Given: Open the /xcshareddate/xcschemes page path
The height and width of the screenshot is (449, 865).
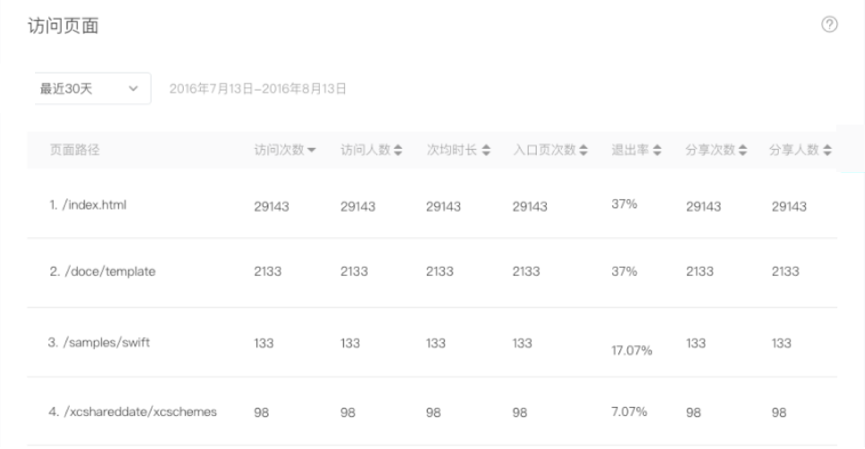Looking at the screenshot, I should (x=140, y=412).
